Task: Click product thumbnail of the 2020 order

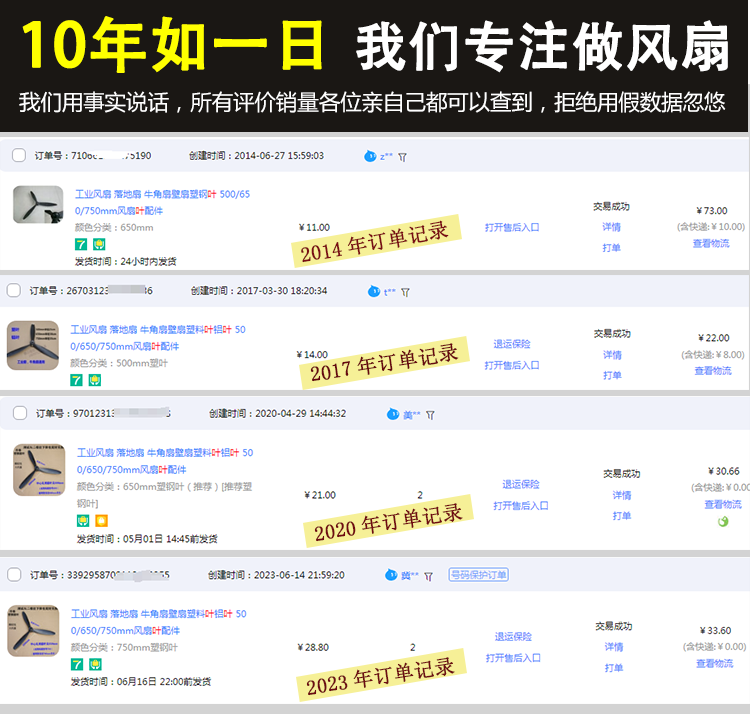Action: [39, 470]
